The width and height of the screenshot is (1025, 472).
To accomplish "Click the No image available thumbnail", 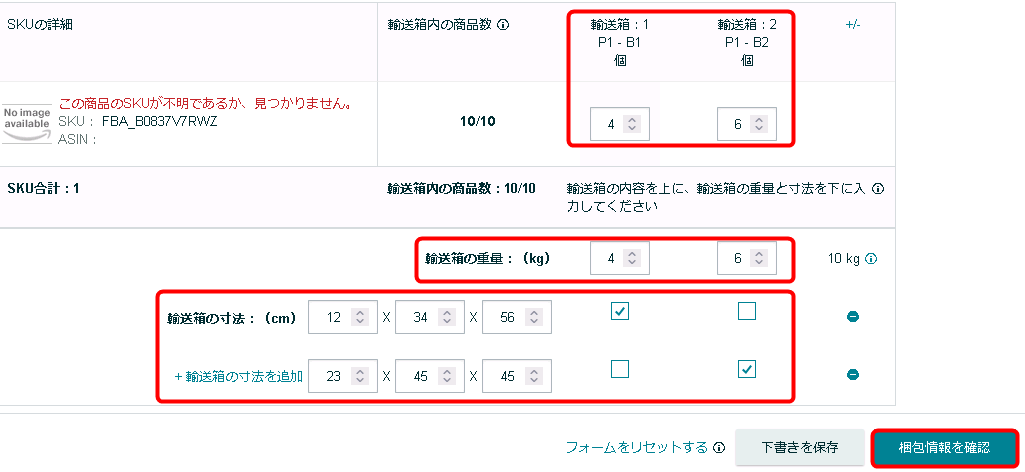I will (26, 121).
